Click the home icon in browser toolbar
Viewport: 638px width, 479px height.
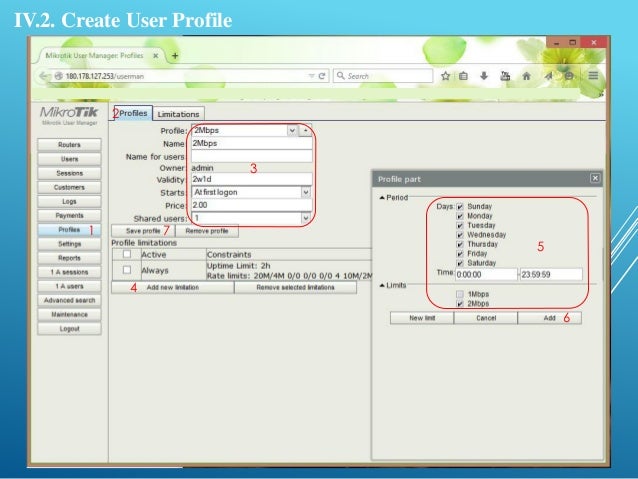point(526,76)
